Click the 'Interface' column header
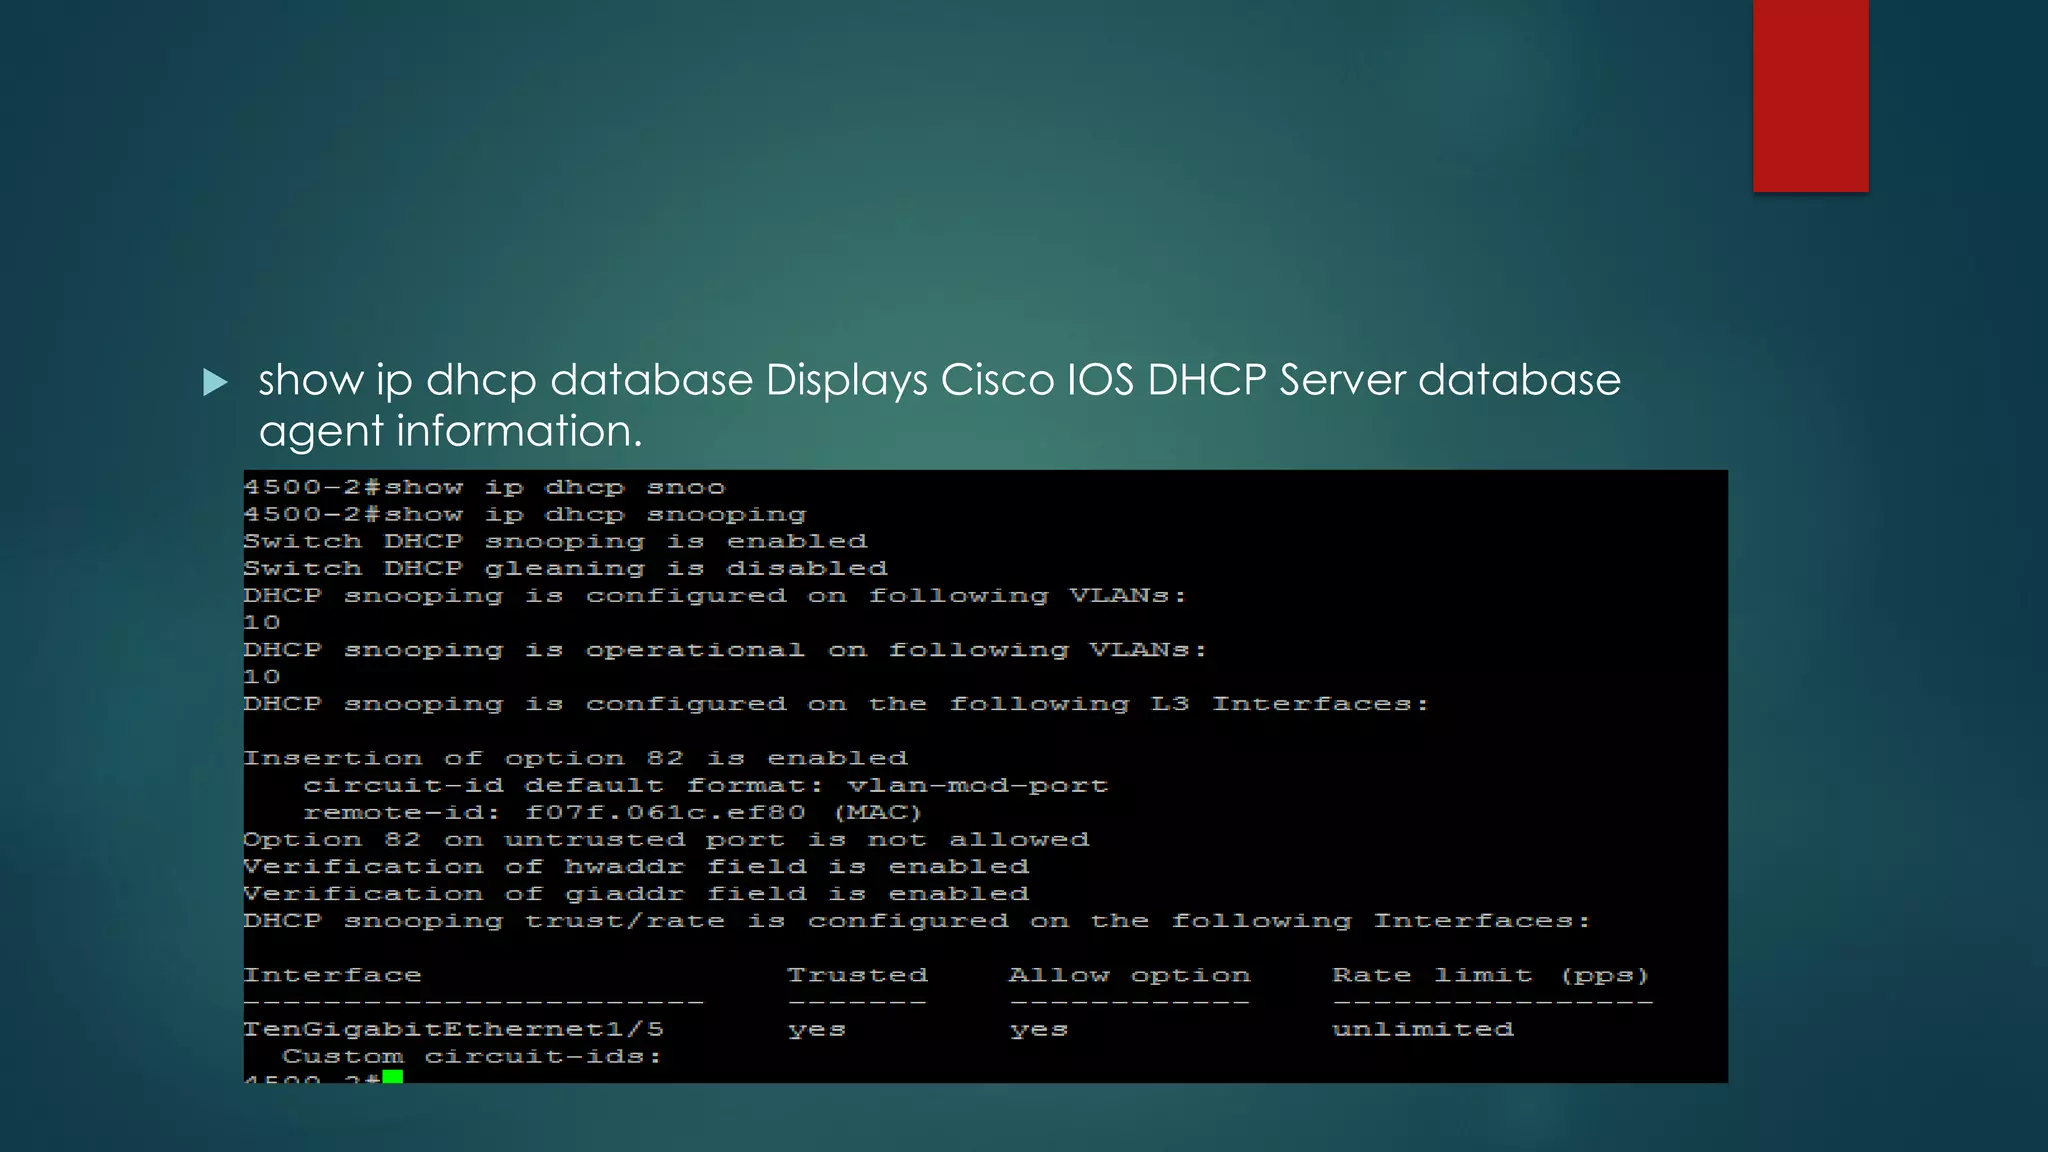Image resolution: width=2048 pixels, height=1152 pixels. [333, 975]
